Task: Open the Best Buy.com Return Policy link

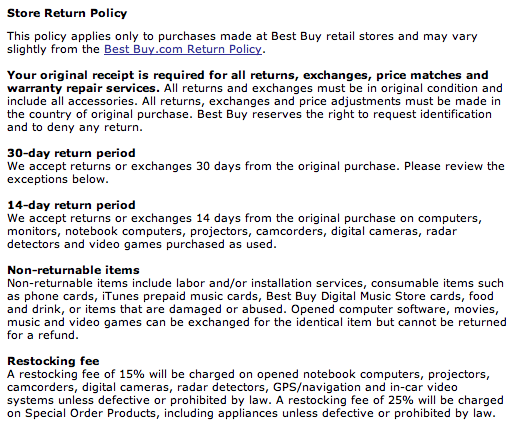Action: click(x=183, y=49)
